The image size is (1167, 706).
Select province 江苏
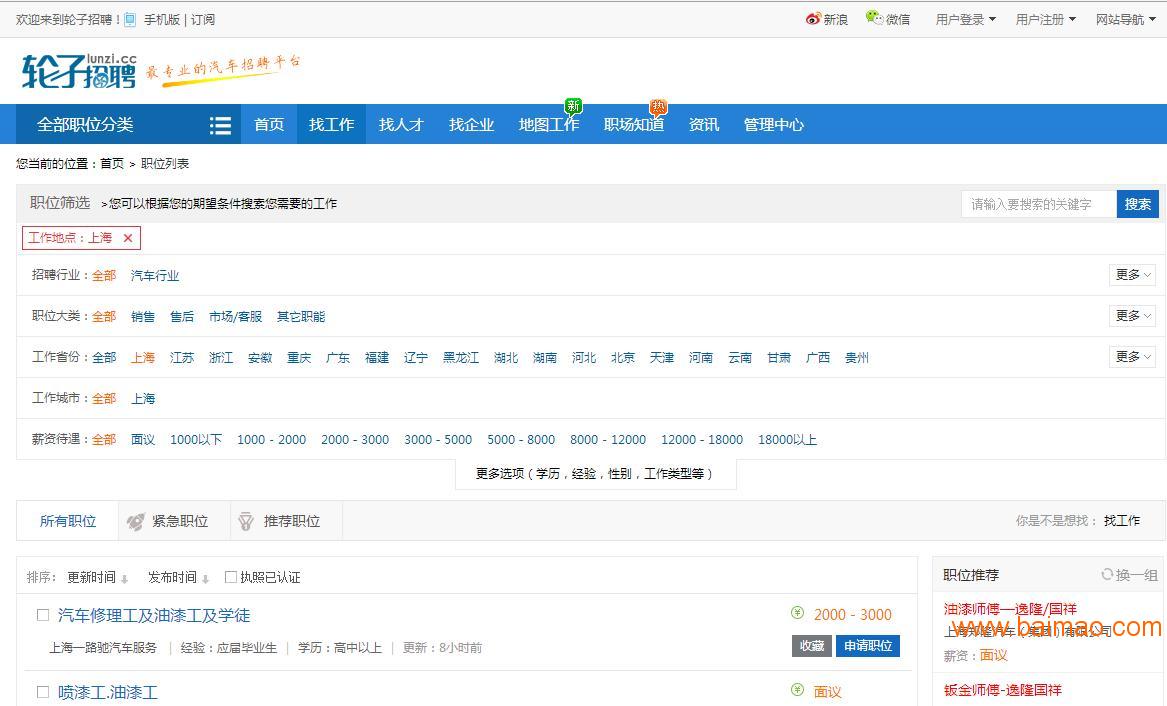click(182, 358)
